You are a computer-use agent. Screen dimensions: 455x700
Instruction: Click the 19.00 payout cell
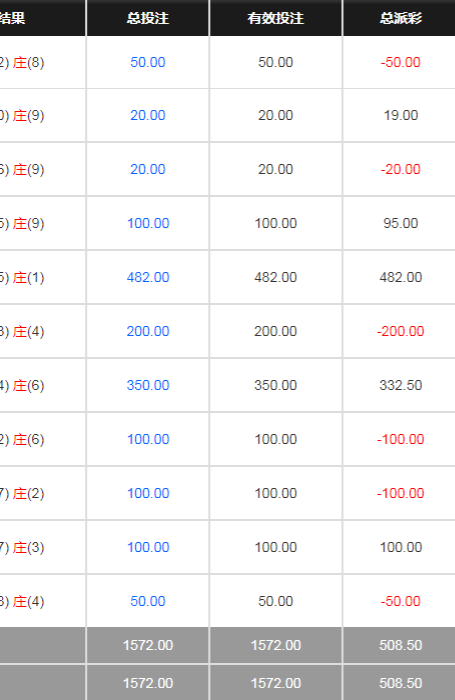coord(401,115)
